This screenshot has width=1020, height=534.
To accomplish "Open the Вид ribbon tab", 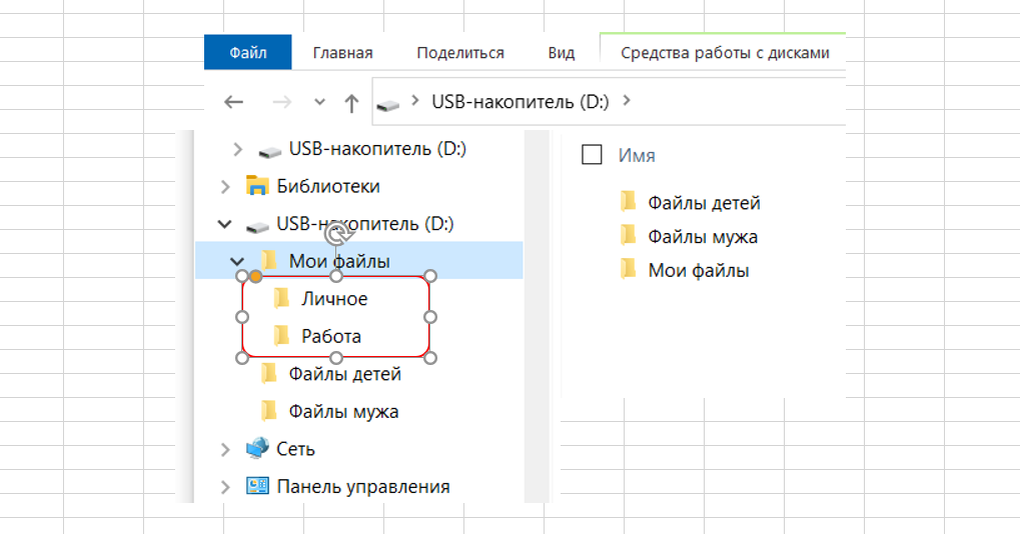I will (x=561, y=53).
